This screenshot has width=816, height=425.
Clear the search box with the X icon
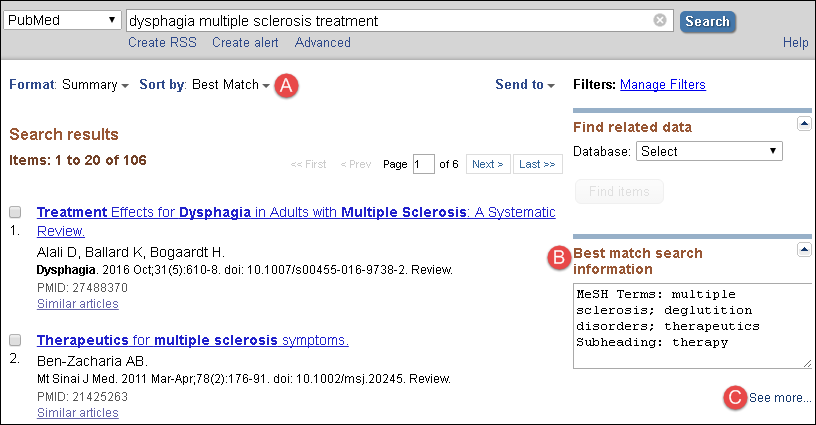pos(660,20)
